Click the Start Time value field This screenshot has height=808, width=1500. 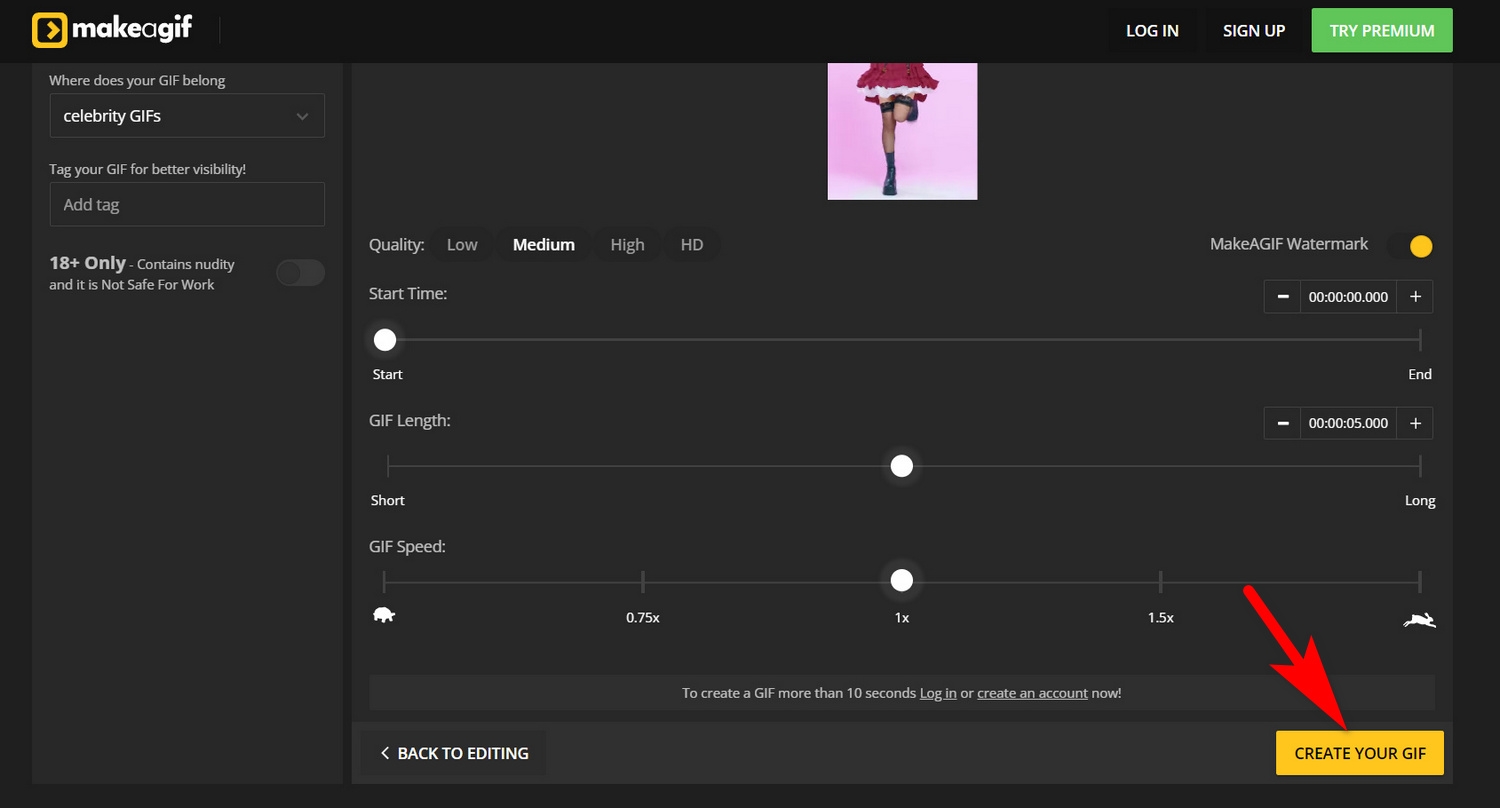[1349, 297]
